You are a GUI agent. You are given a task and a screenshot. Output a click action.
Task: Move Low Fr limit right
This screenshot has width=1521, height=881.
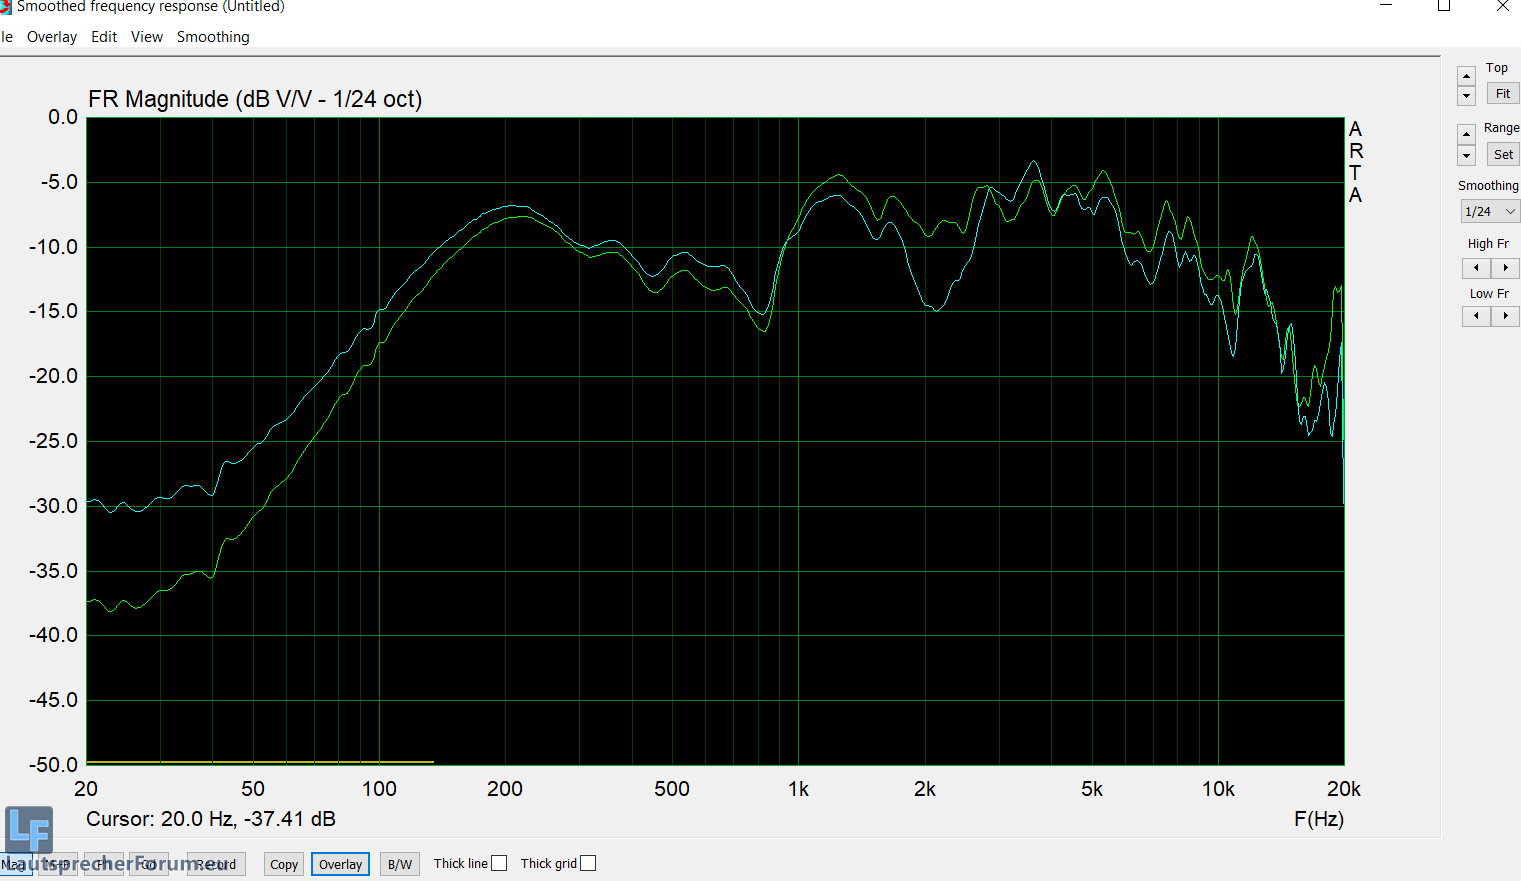click(x=1505, y=316)
